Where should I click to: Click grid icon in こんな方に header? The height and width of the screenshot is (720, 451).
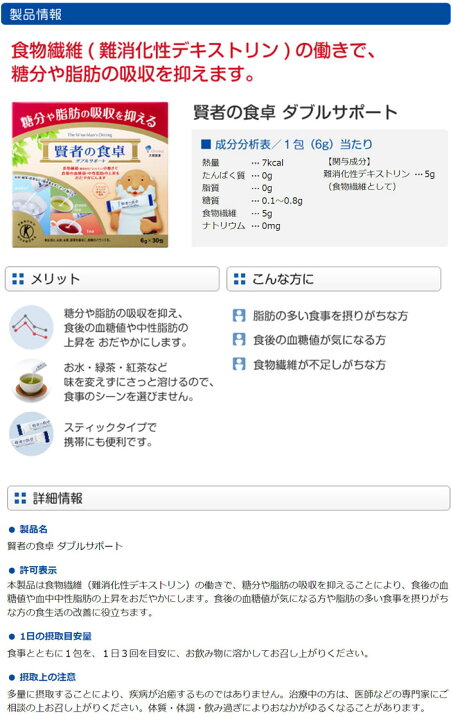click(x=239, y=279)
